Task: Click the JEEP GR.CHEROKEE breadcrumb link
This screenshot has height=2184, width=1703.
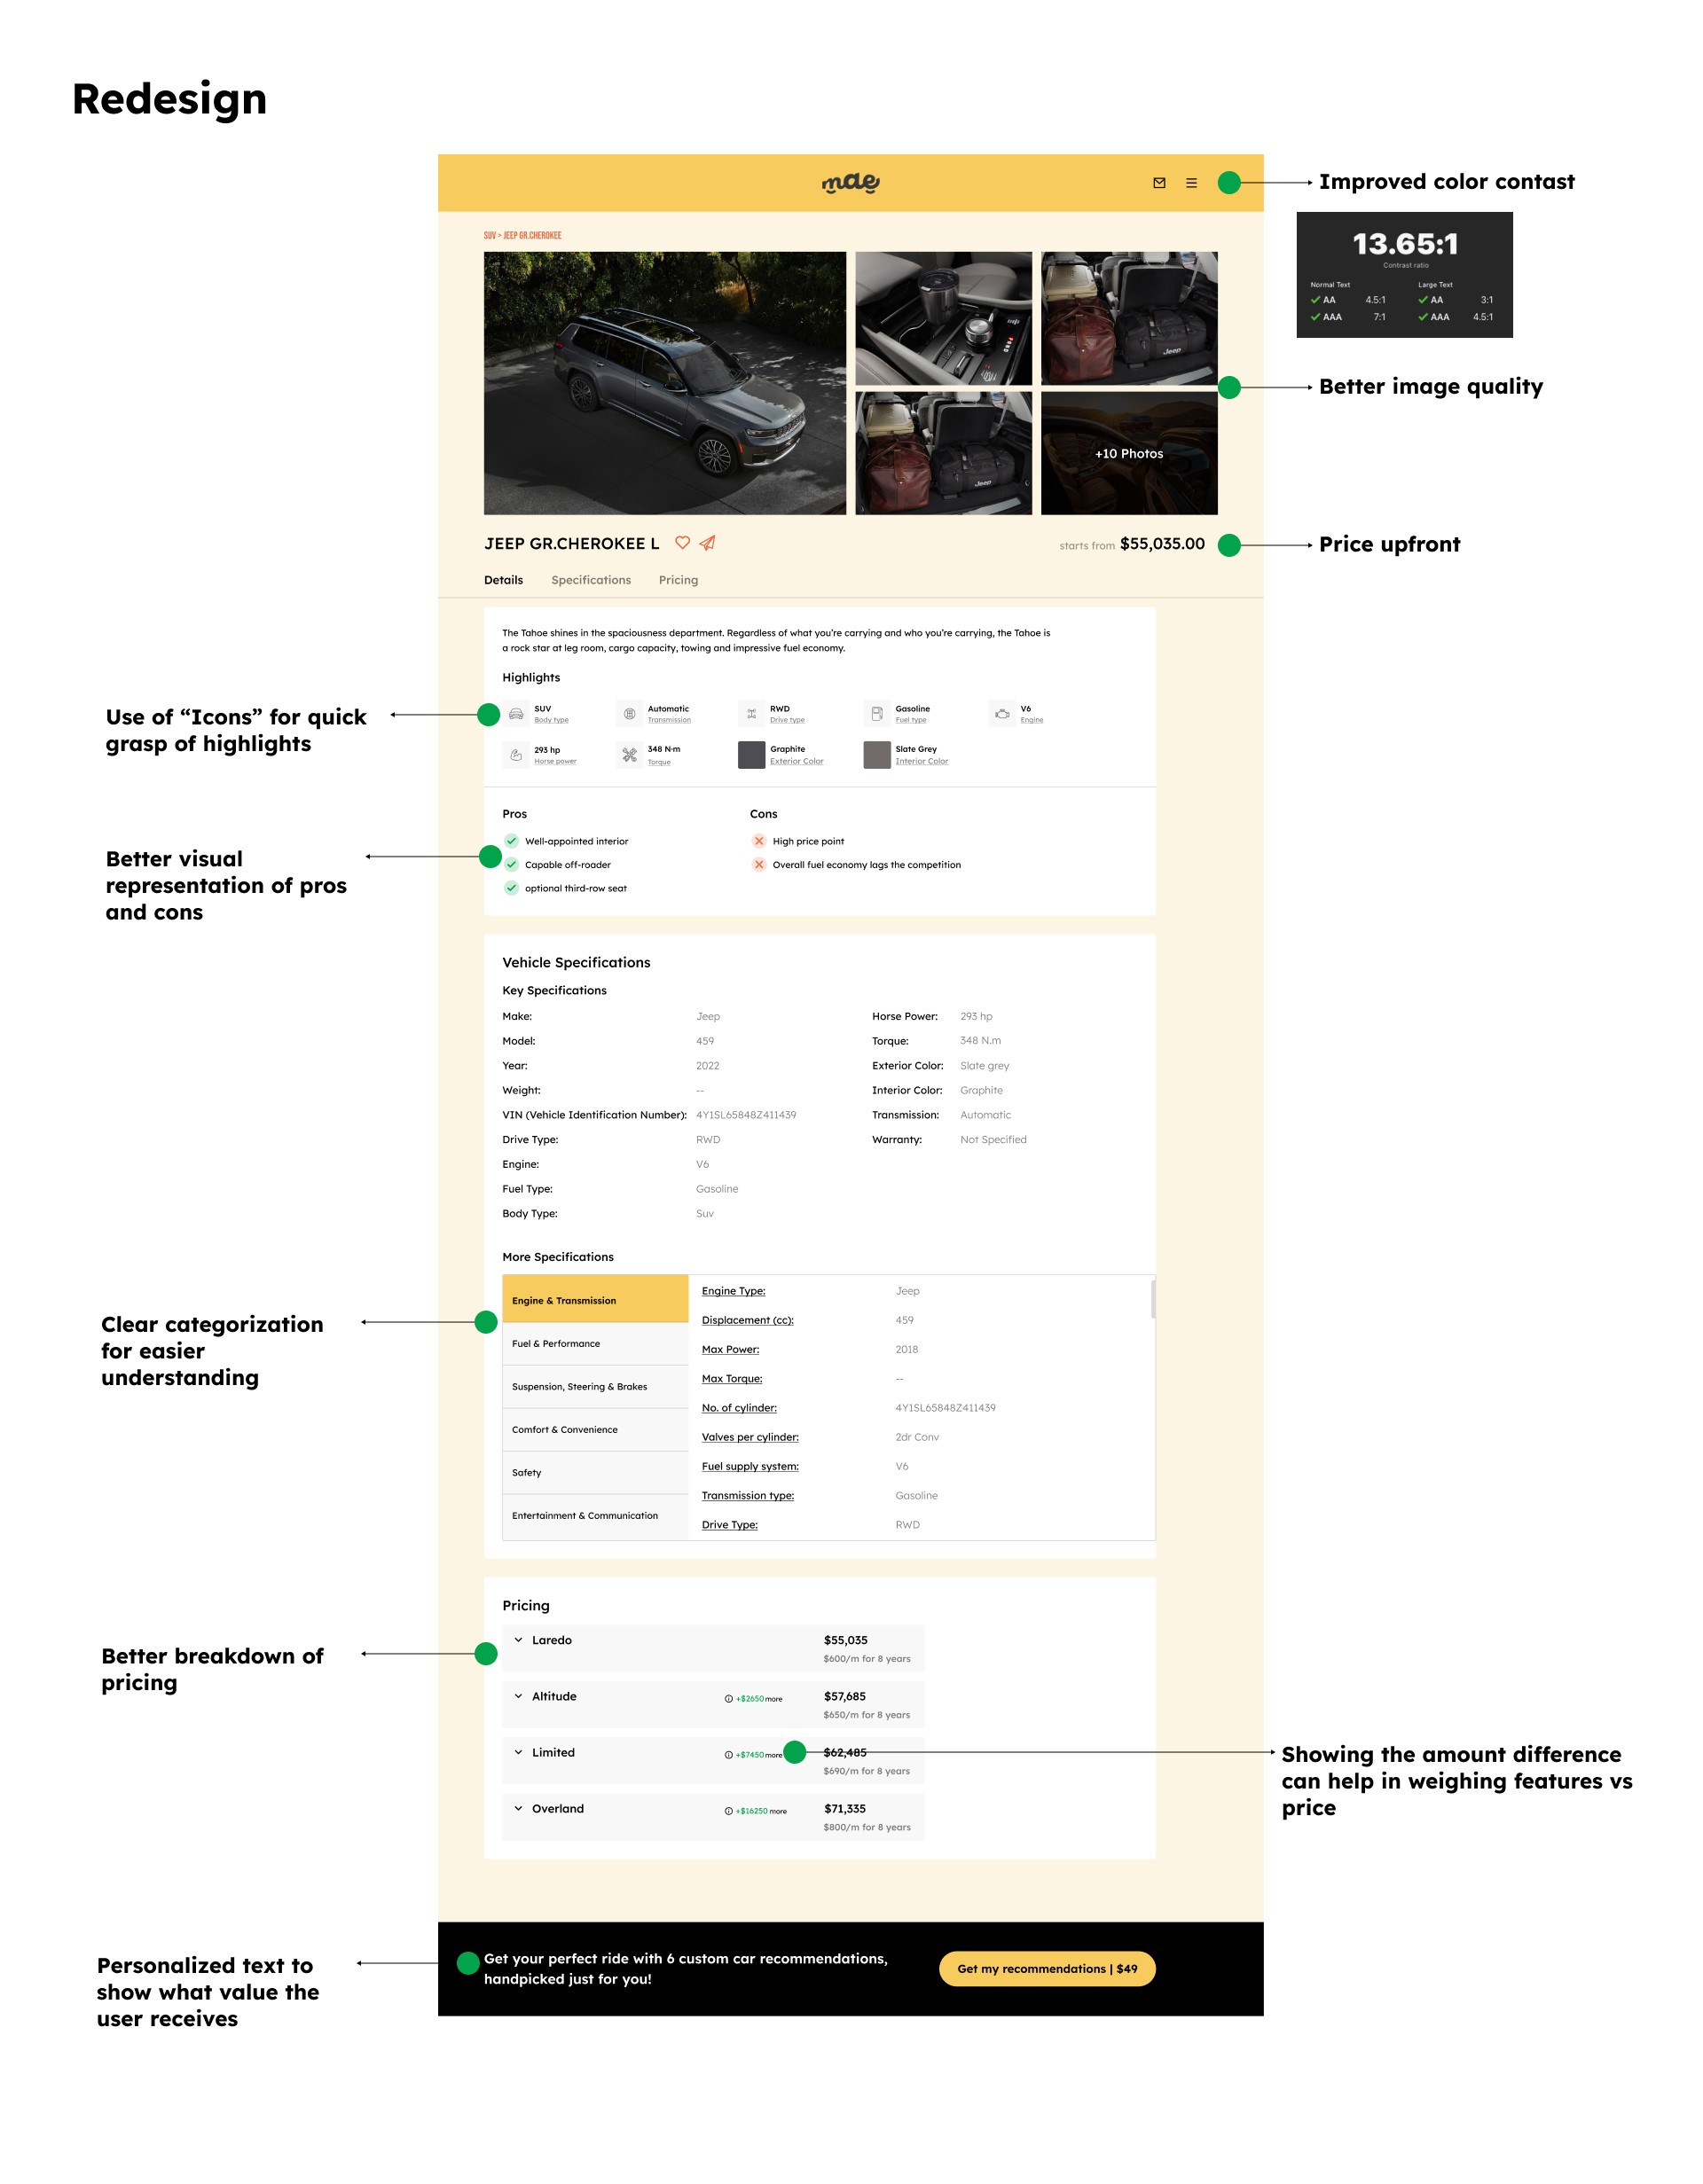Action: [532, 236]
